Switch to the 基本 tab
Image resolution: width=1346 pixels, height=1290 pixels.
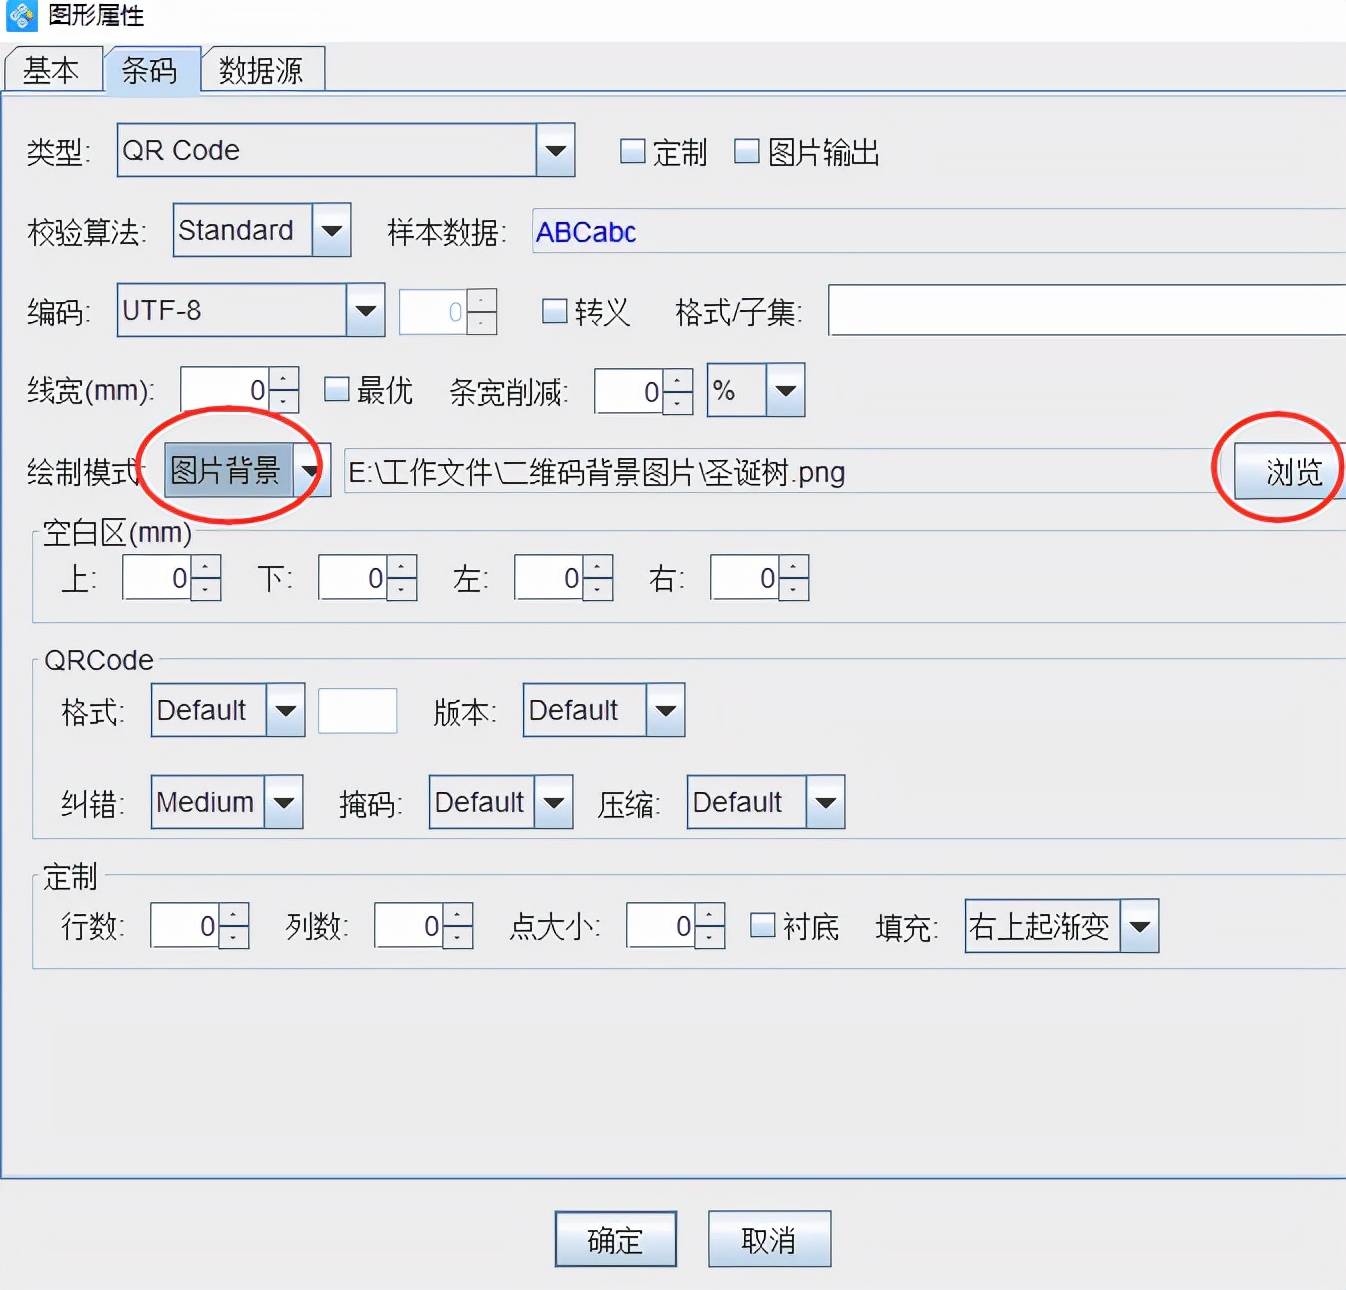click(x=52, y=70)
